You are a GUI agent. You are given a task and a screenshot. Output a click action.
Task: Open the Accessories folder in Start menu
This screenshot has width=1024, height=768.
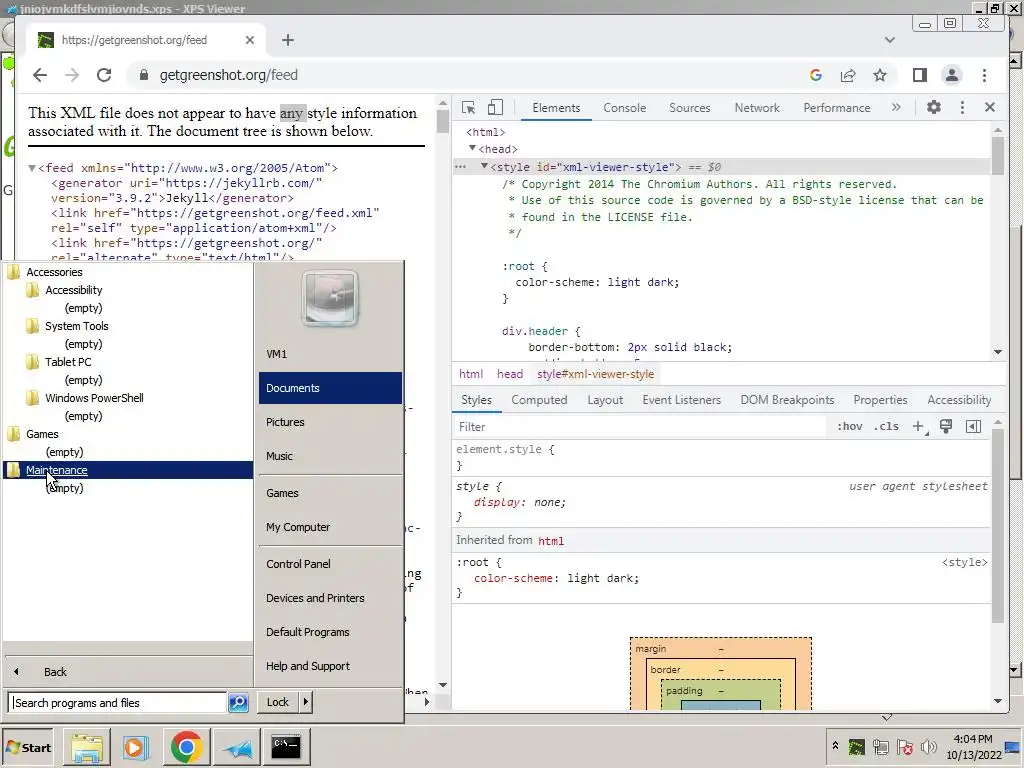click(x=54, y=272)
